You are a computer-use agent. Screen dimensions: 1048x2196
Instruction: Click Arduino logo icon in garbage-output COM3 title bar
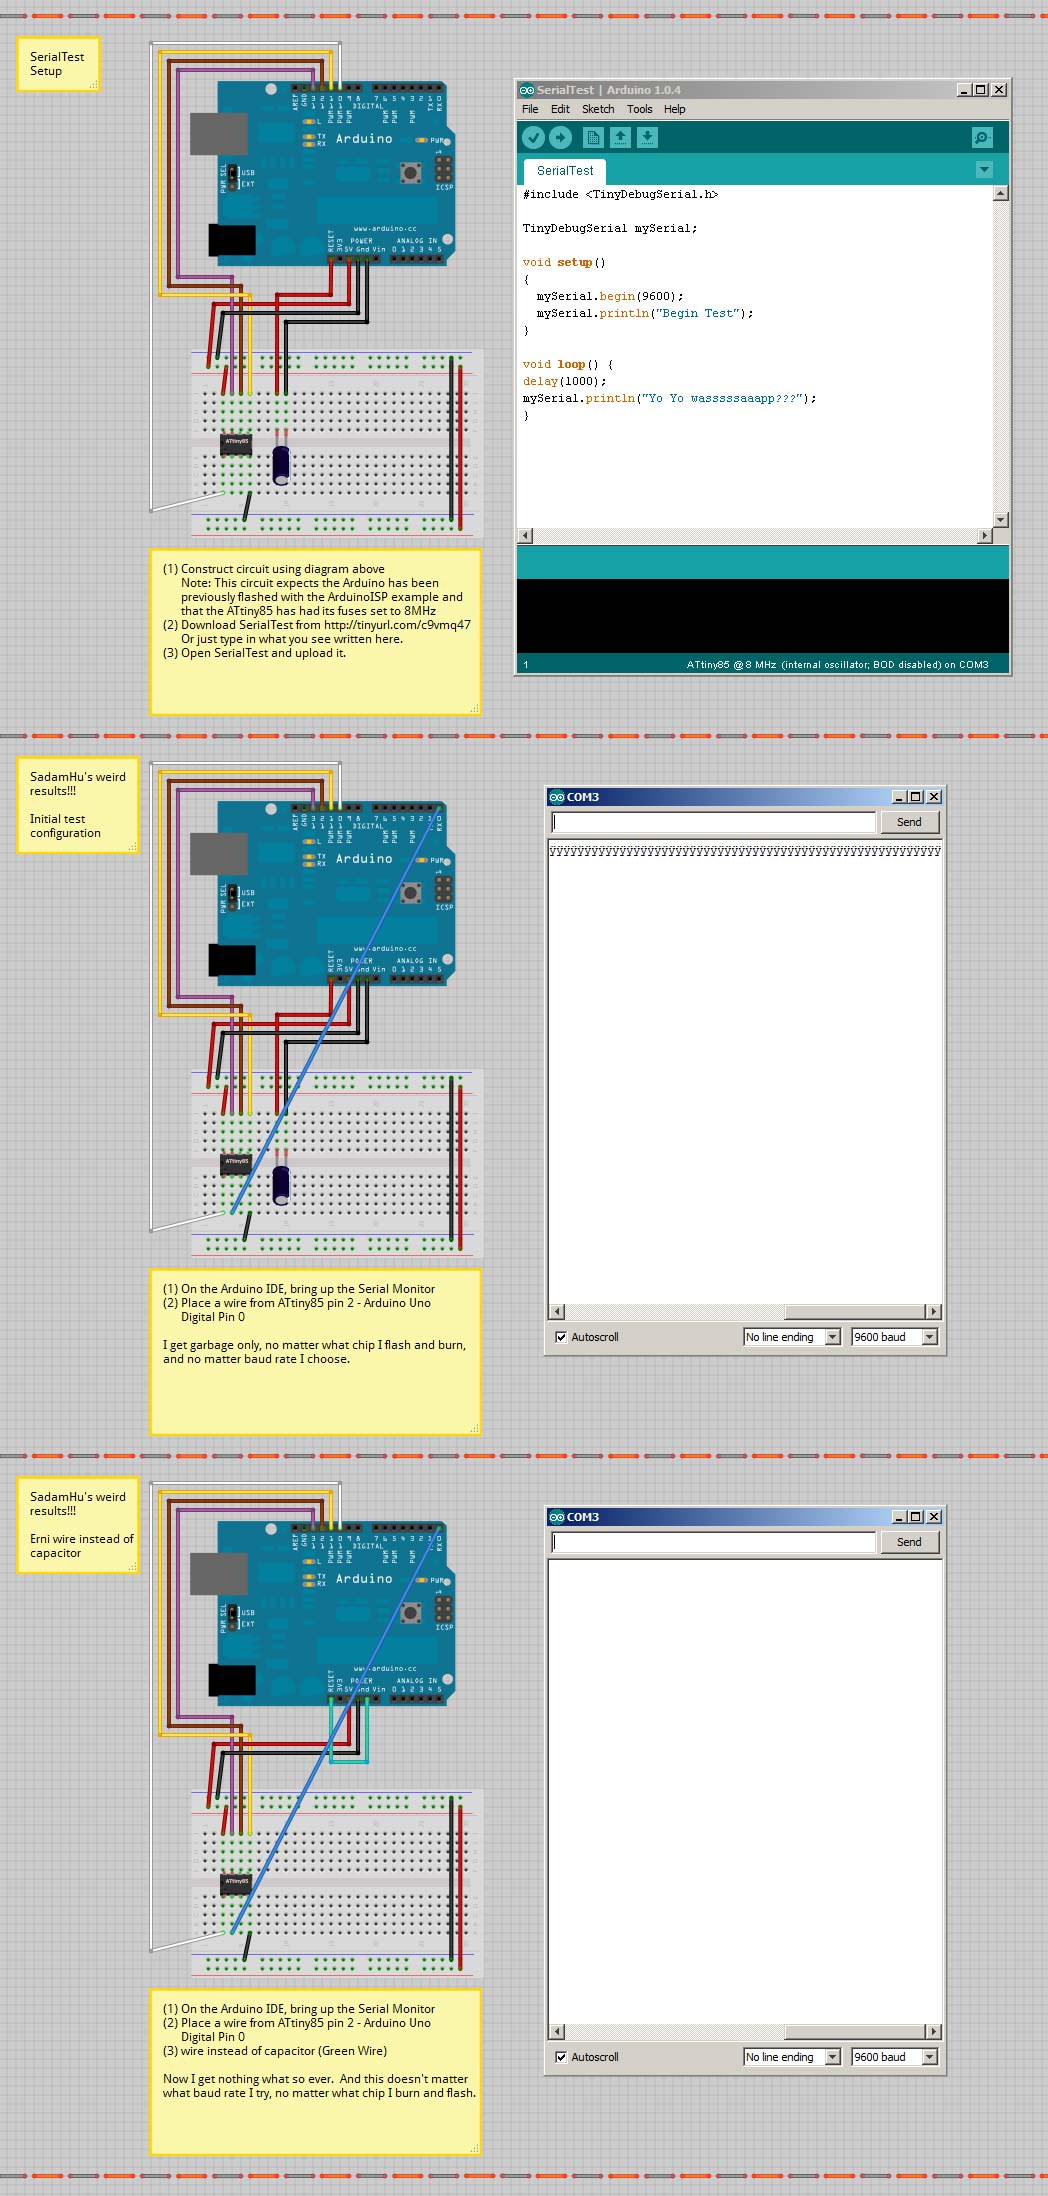(x=557, y=797)
